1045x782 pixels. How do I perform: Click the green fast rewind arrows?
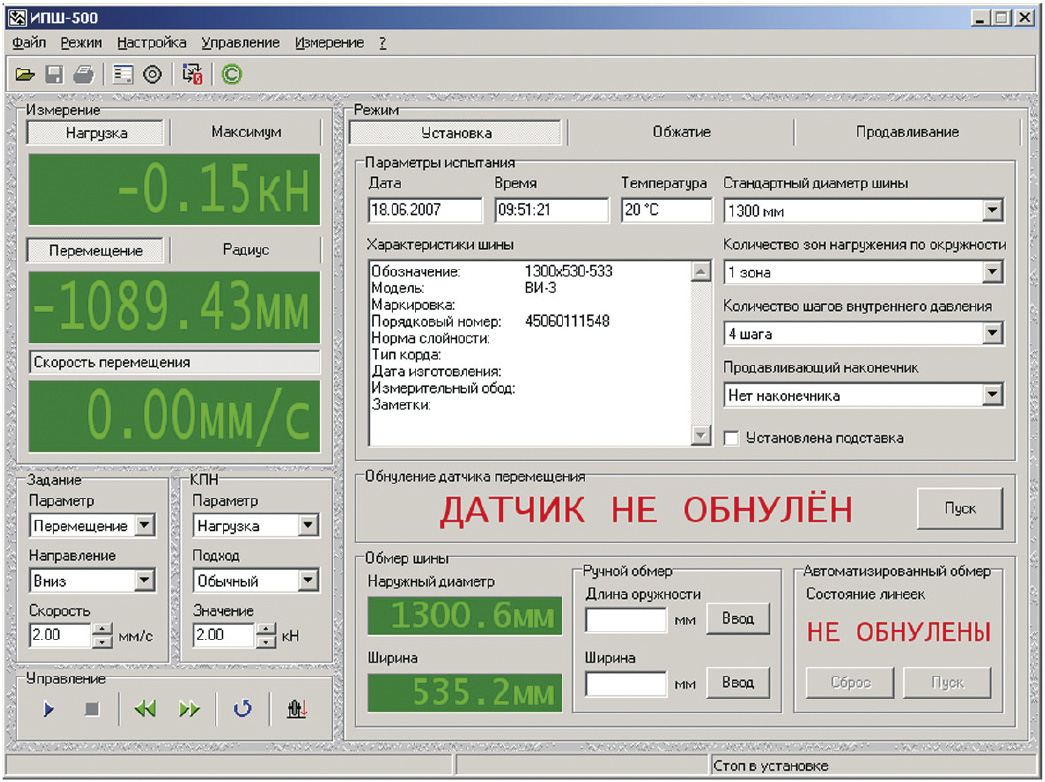click(x=145, y=709)
